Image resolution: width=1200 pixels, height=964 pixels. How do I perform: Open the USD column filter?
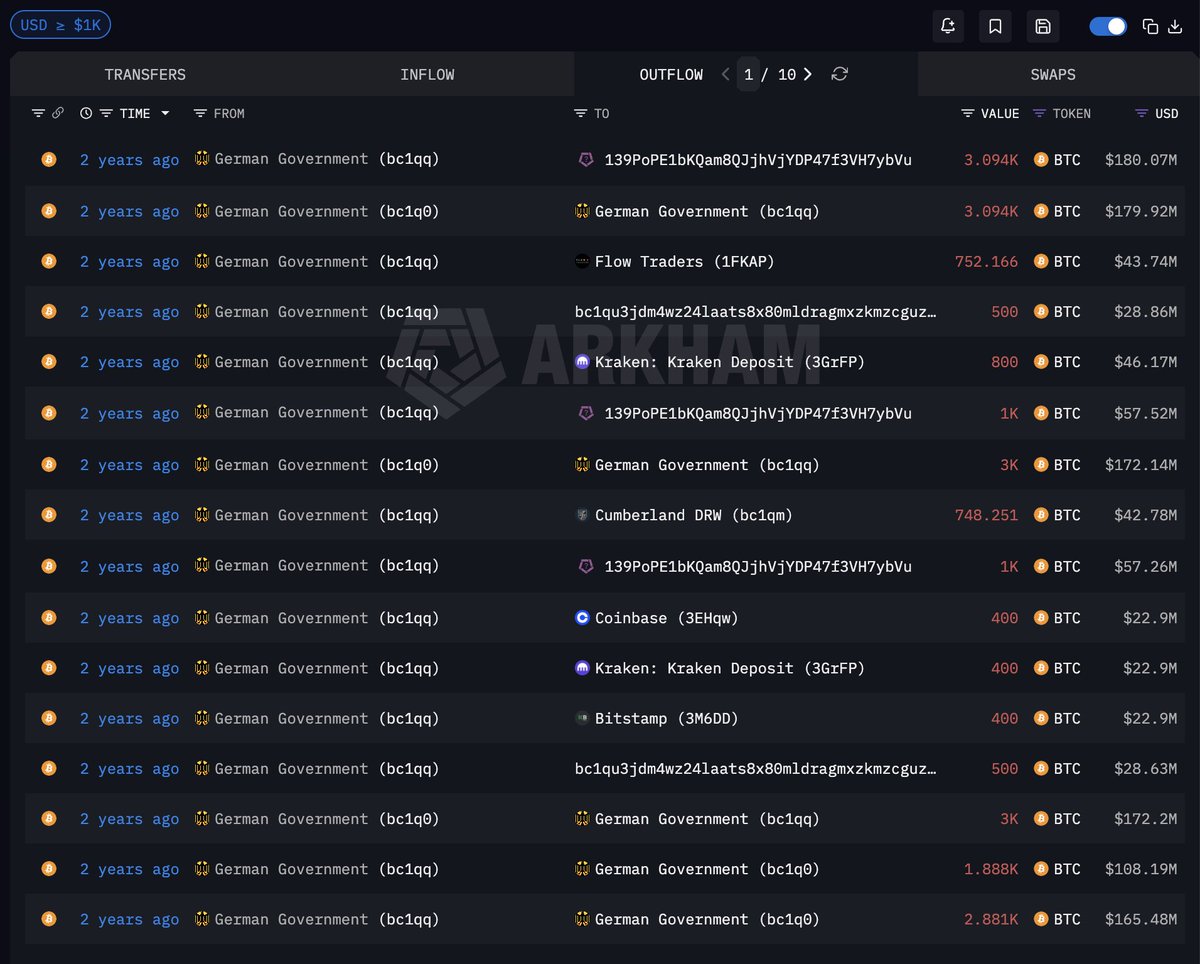1141,113
